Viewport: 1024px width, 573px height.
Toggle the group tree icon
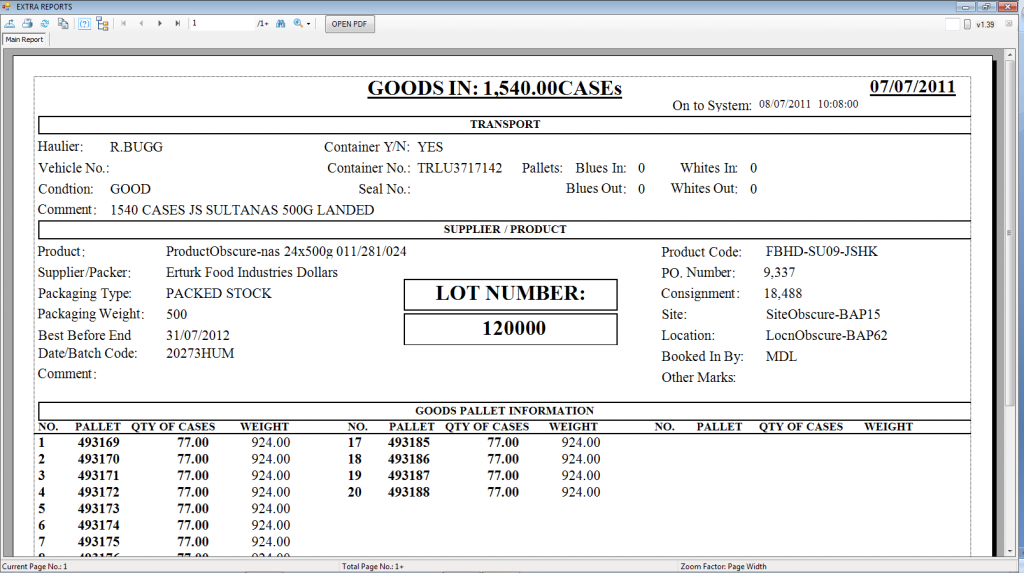point(102,23)
